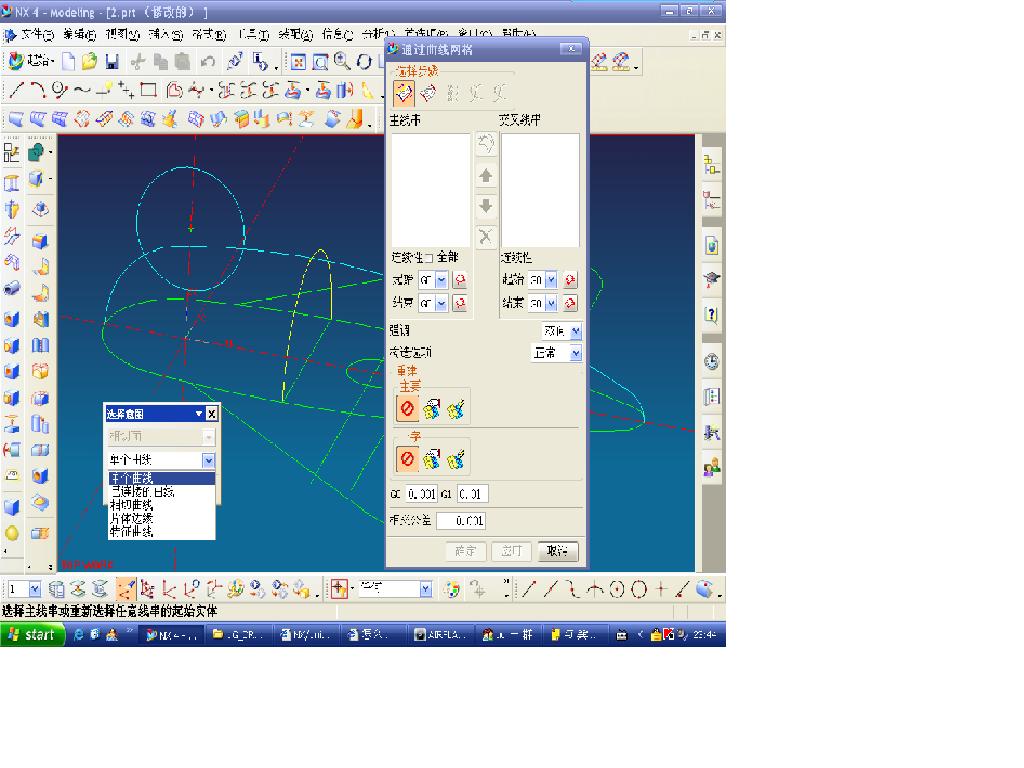Select the Rotate view icon

(364, 62)
